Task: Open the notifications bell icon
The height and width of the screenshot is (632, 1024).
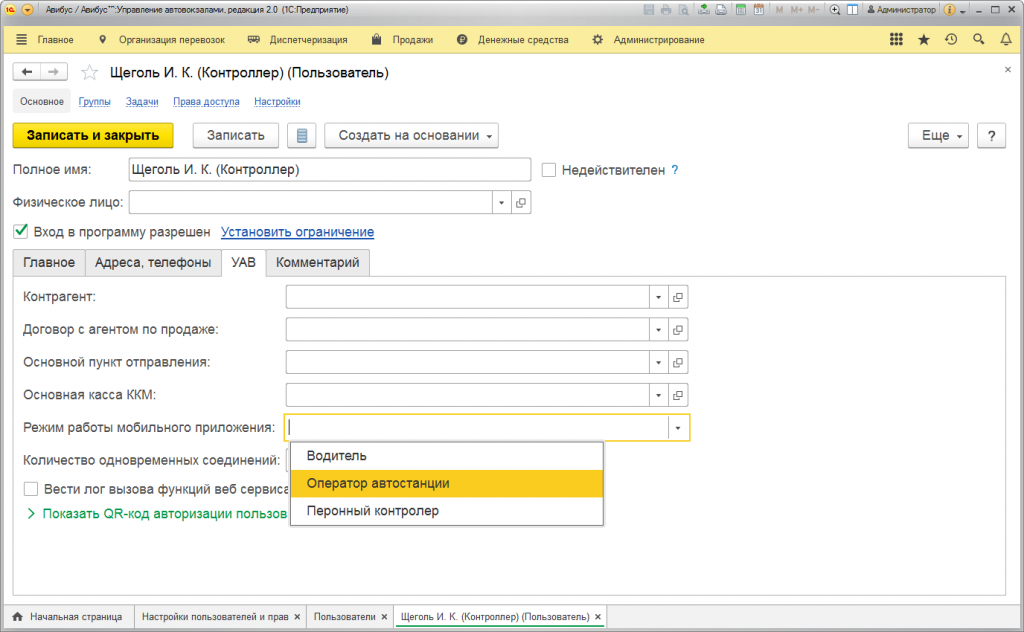Action: pyautogui.click(x=1005, y=40)
